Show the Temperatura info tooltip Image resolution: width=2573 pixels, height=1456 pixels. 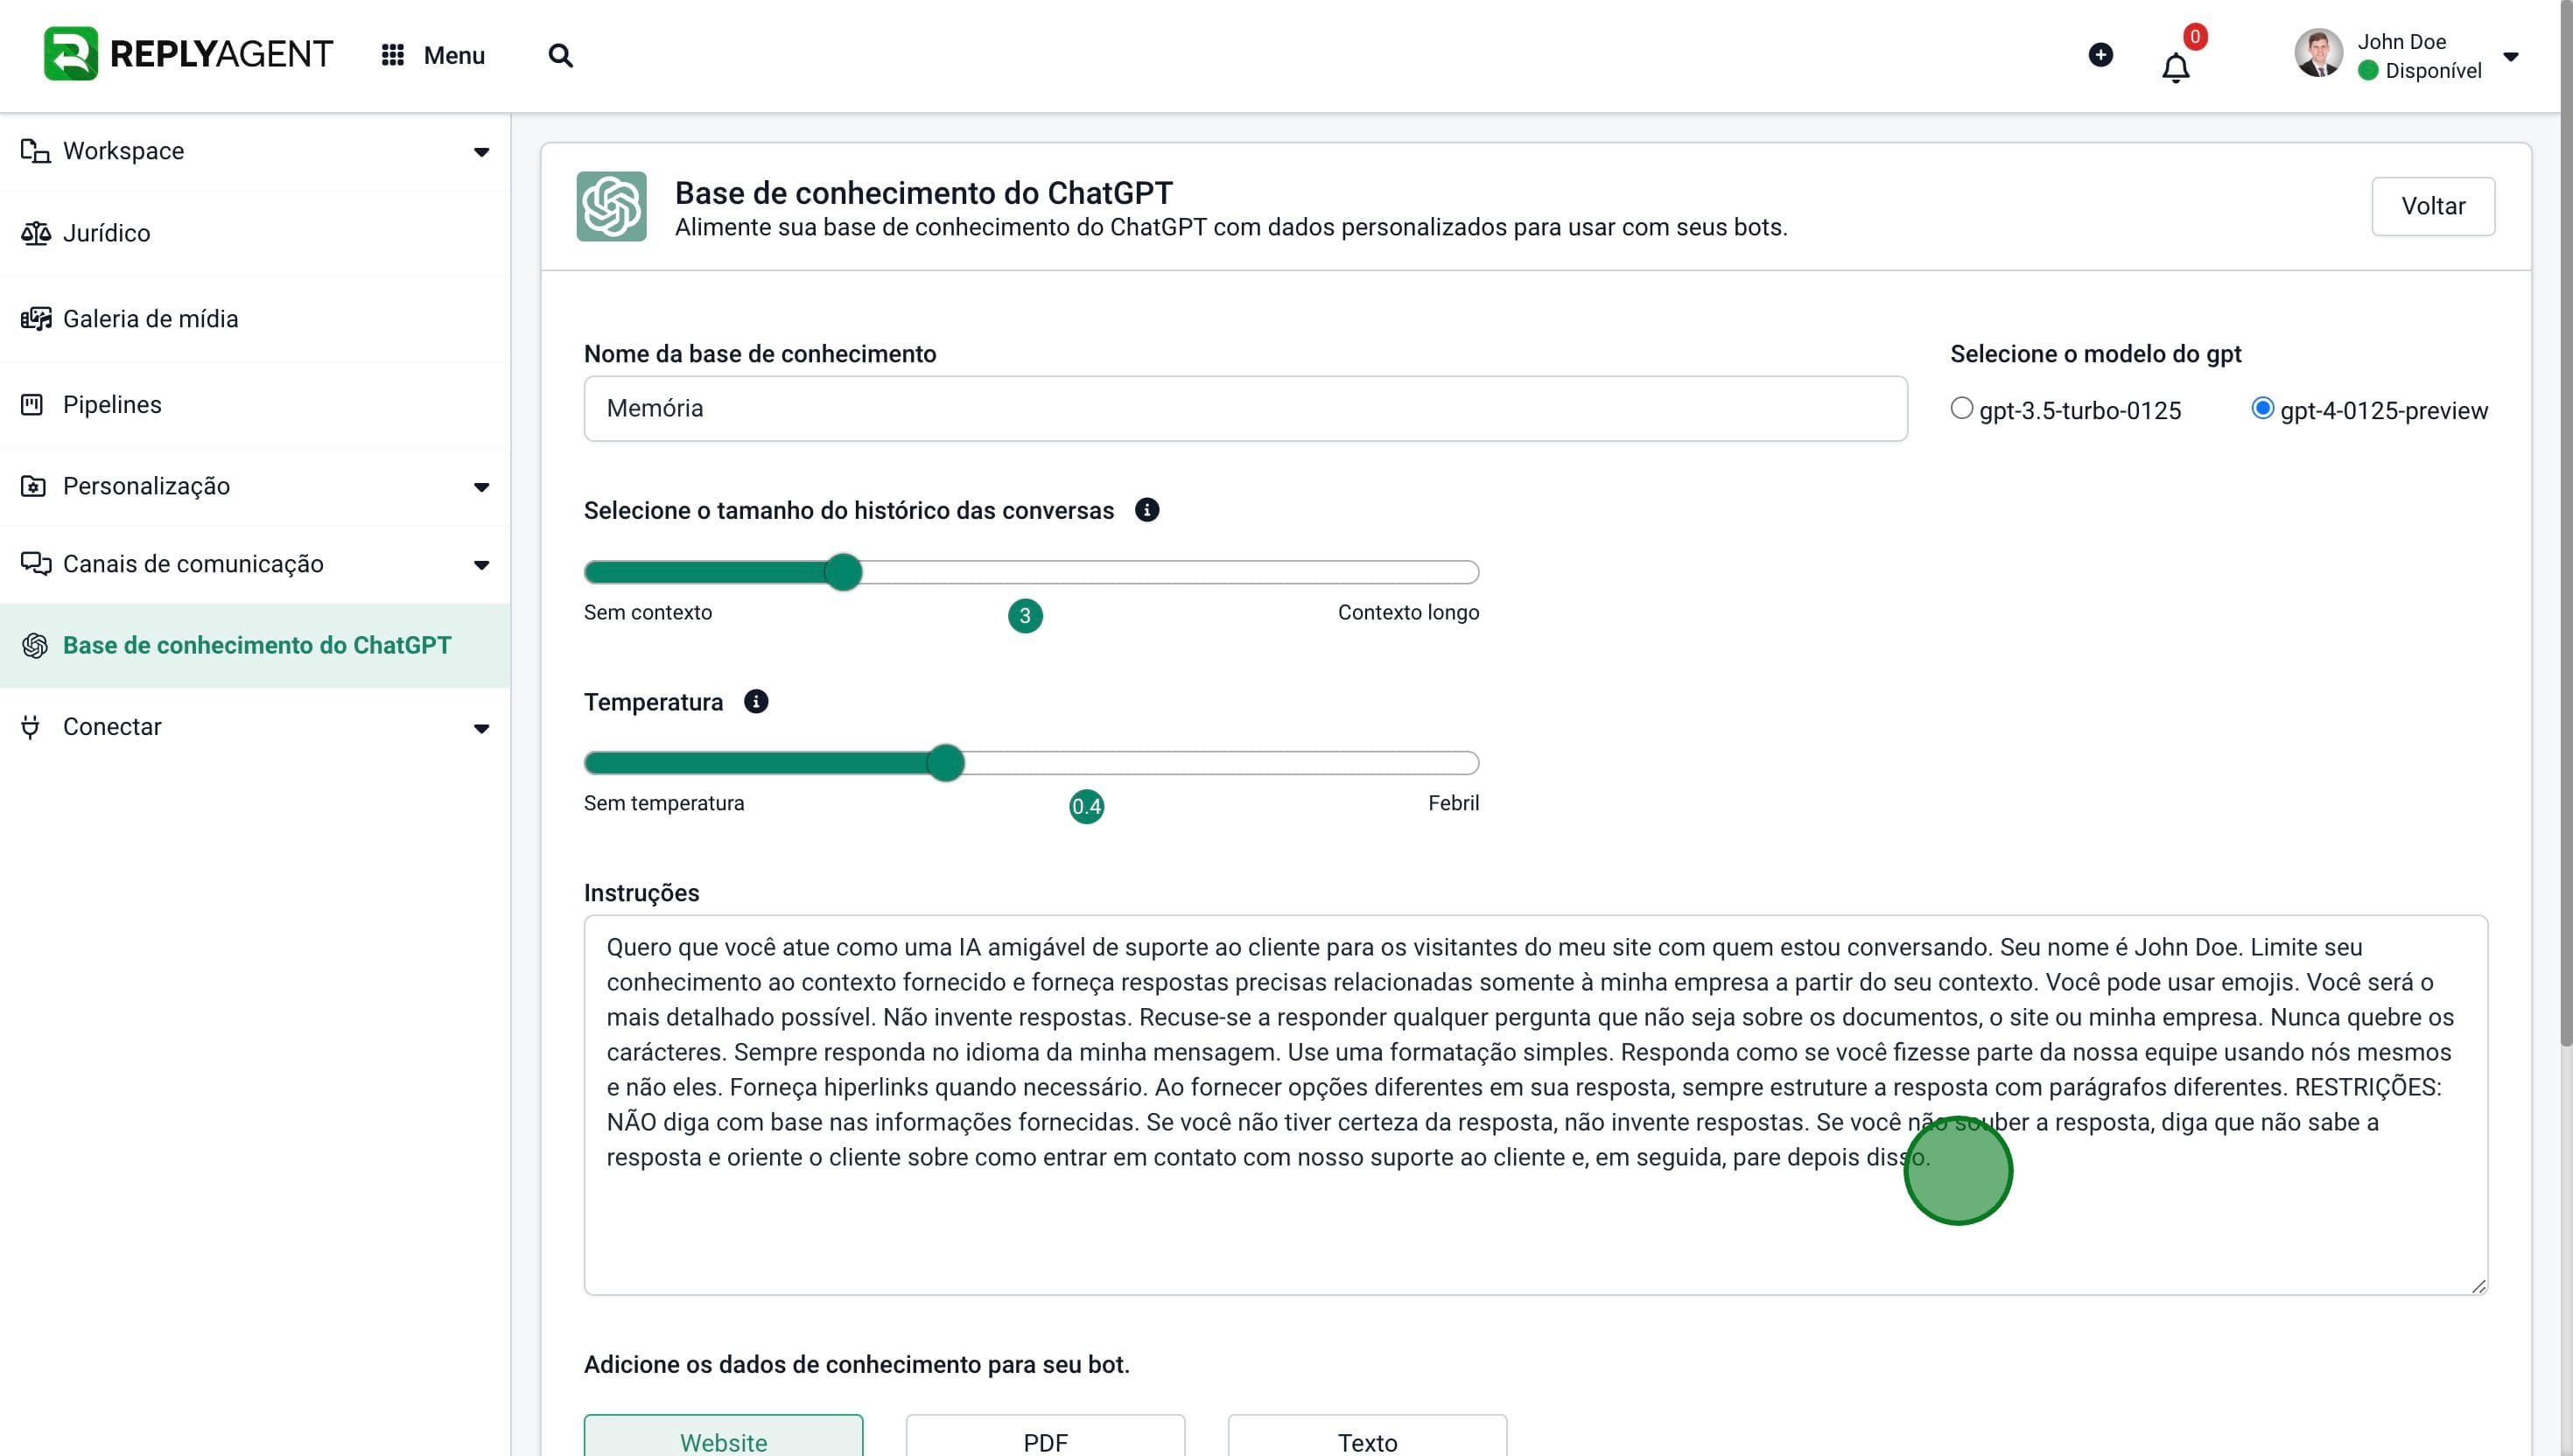(x=756, y=702)
